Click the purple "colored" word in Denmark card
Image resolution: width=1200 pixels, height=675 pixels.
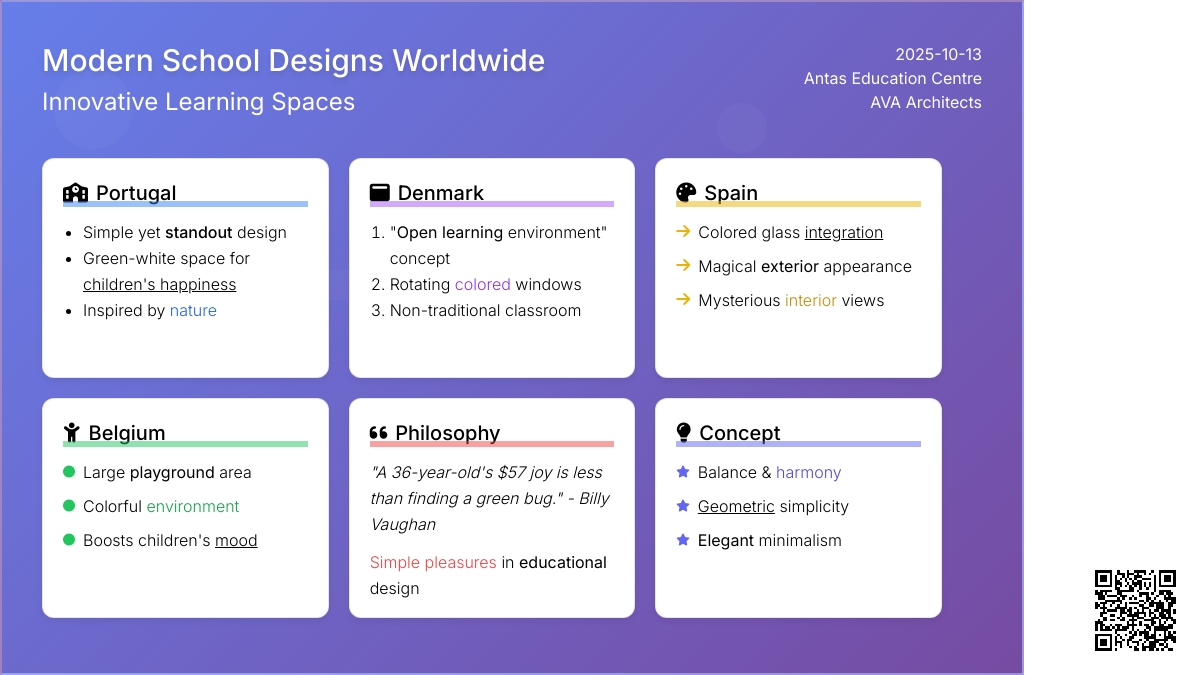(x=482, y=285)
